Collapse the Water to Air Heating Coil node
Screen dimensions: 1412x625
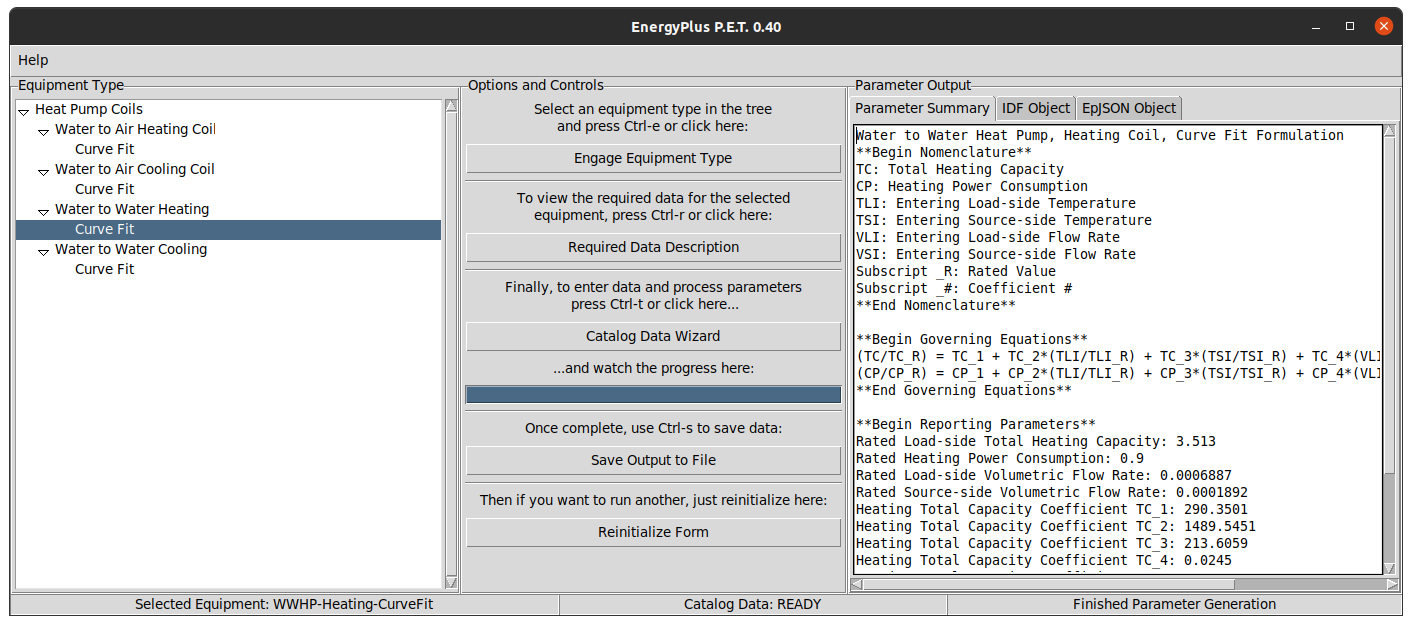pyautogui.click(x=44, y=131)
